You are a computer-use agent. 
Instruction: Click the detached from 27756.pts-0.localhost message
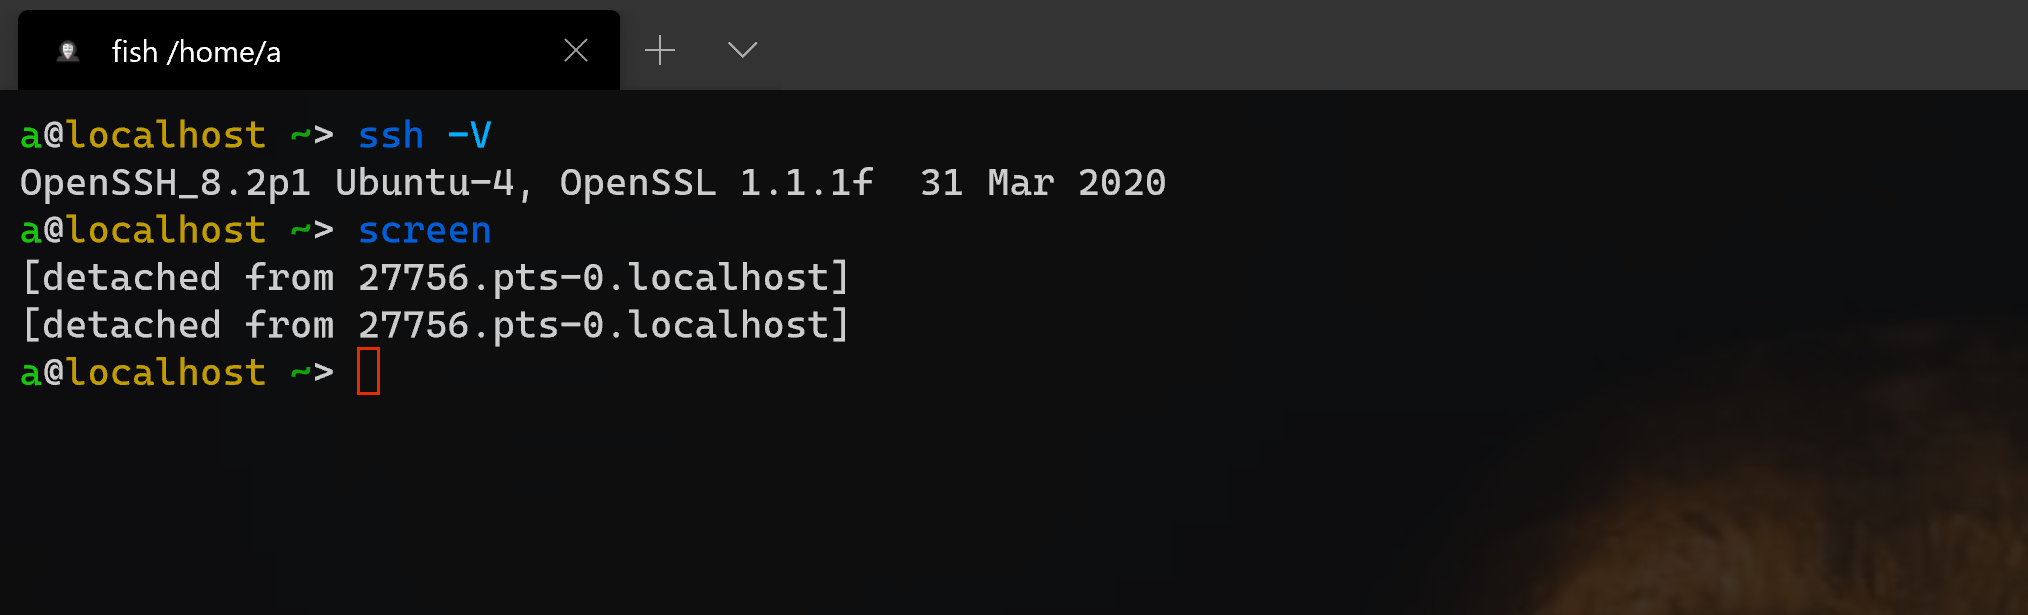click(x=435, y=277)
